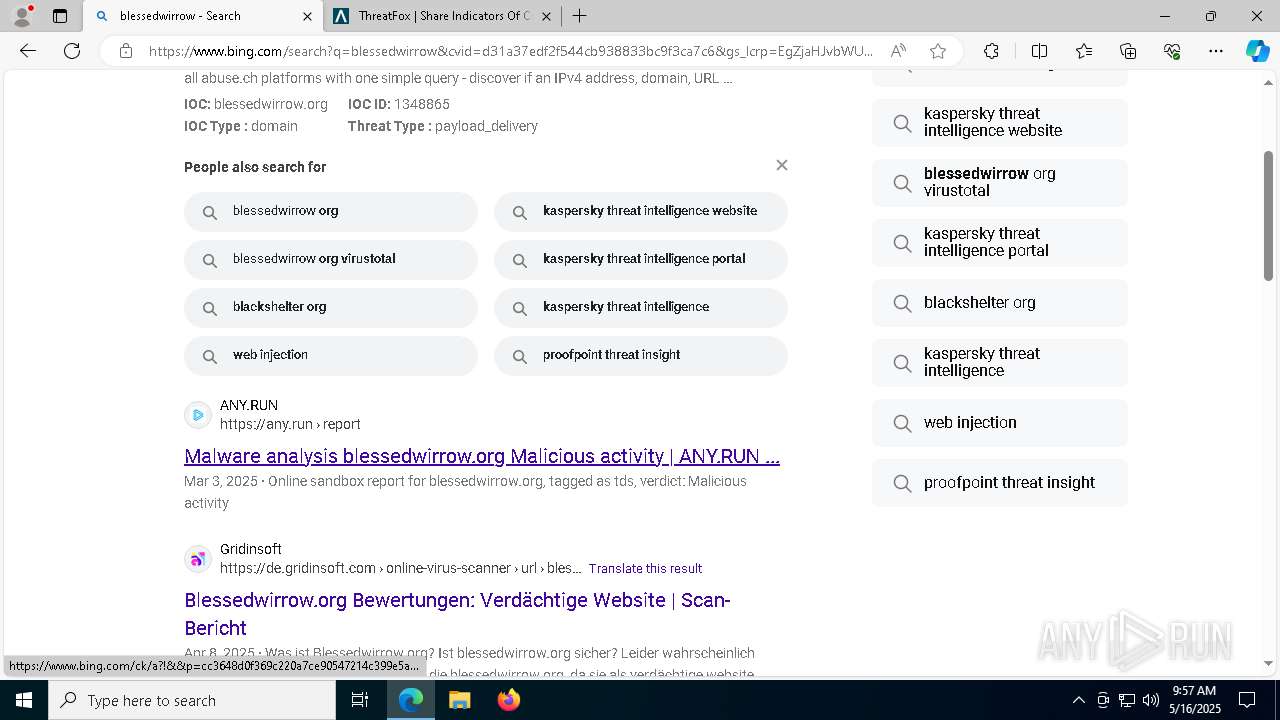1280x720 pixels.
Task: View site information lock icon
Action: pyautogui.click(x=126, y=51)
